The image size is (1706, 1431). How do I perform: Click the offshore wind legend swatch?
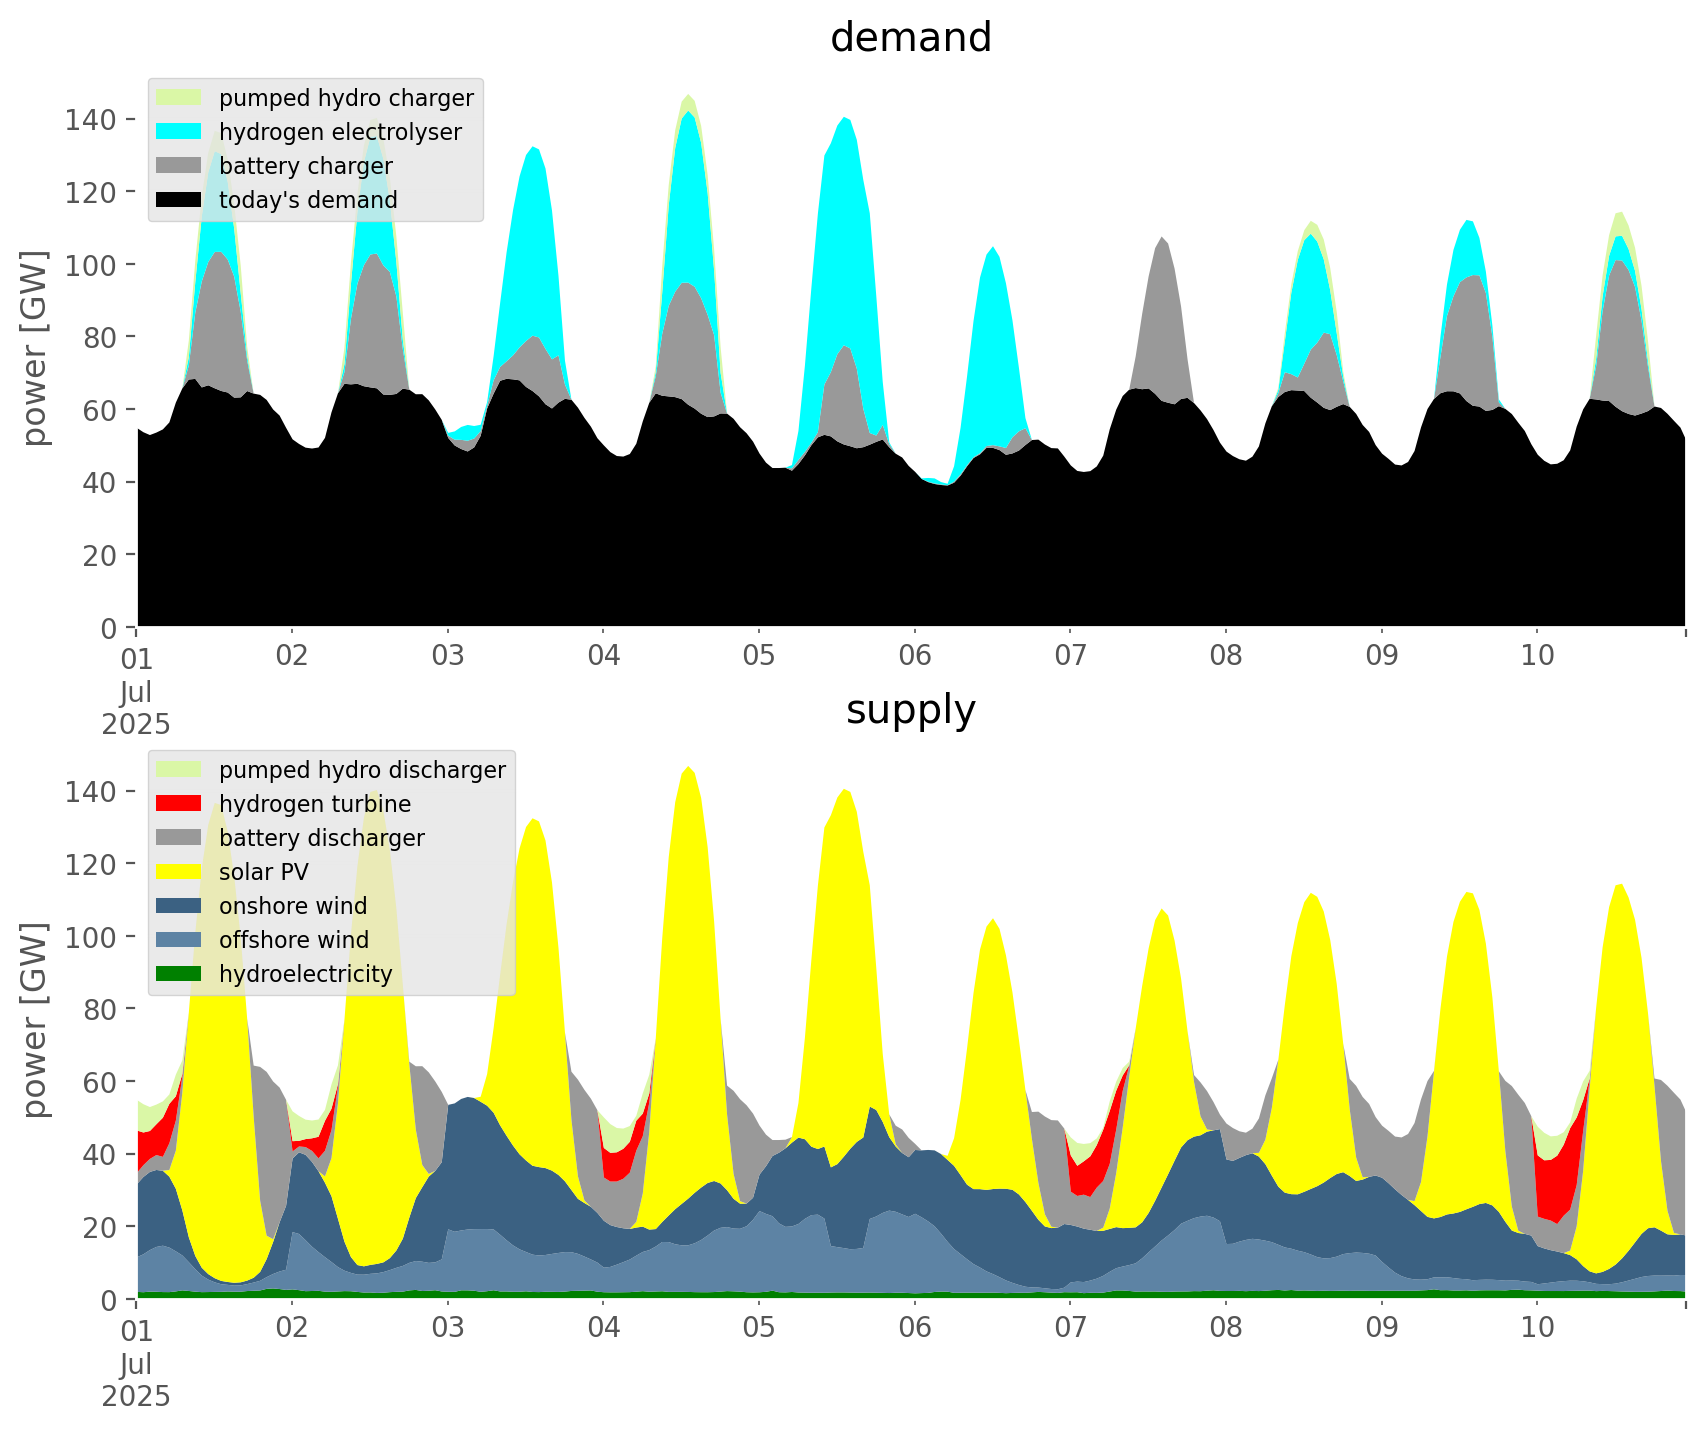179,940
